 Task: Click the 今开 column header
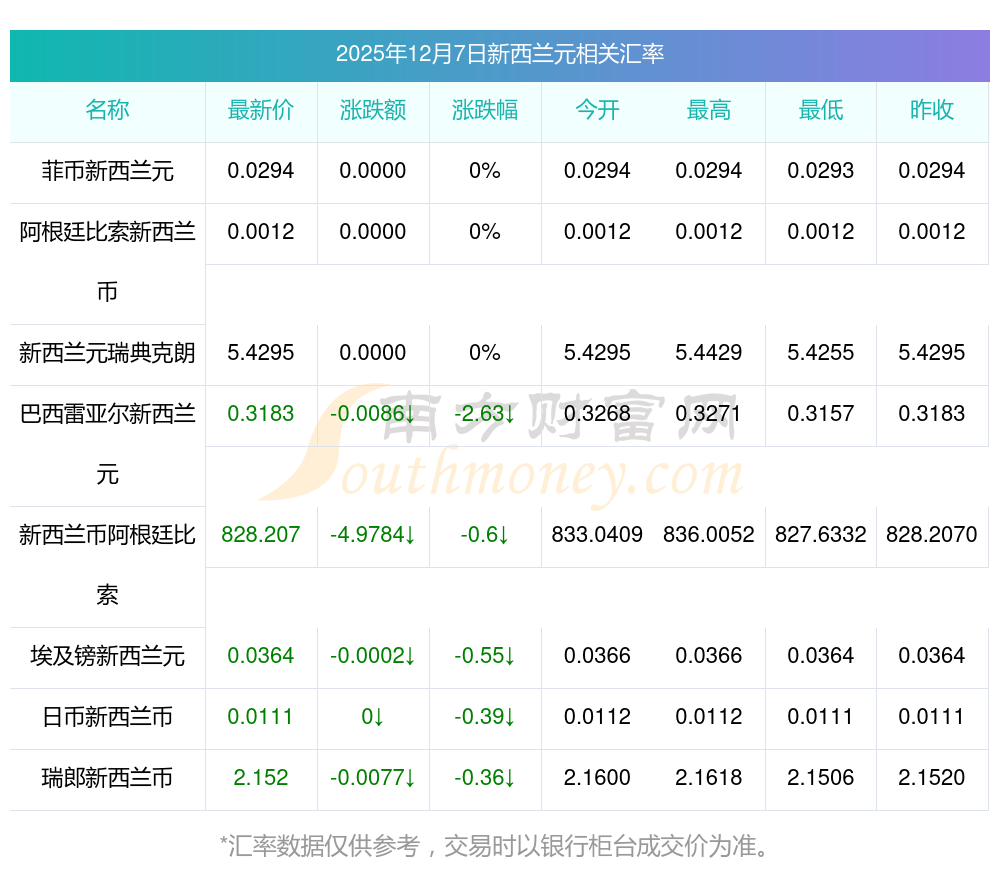(x=597, y=110)
